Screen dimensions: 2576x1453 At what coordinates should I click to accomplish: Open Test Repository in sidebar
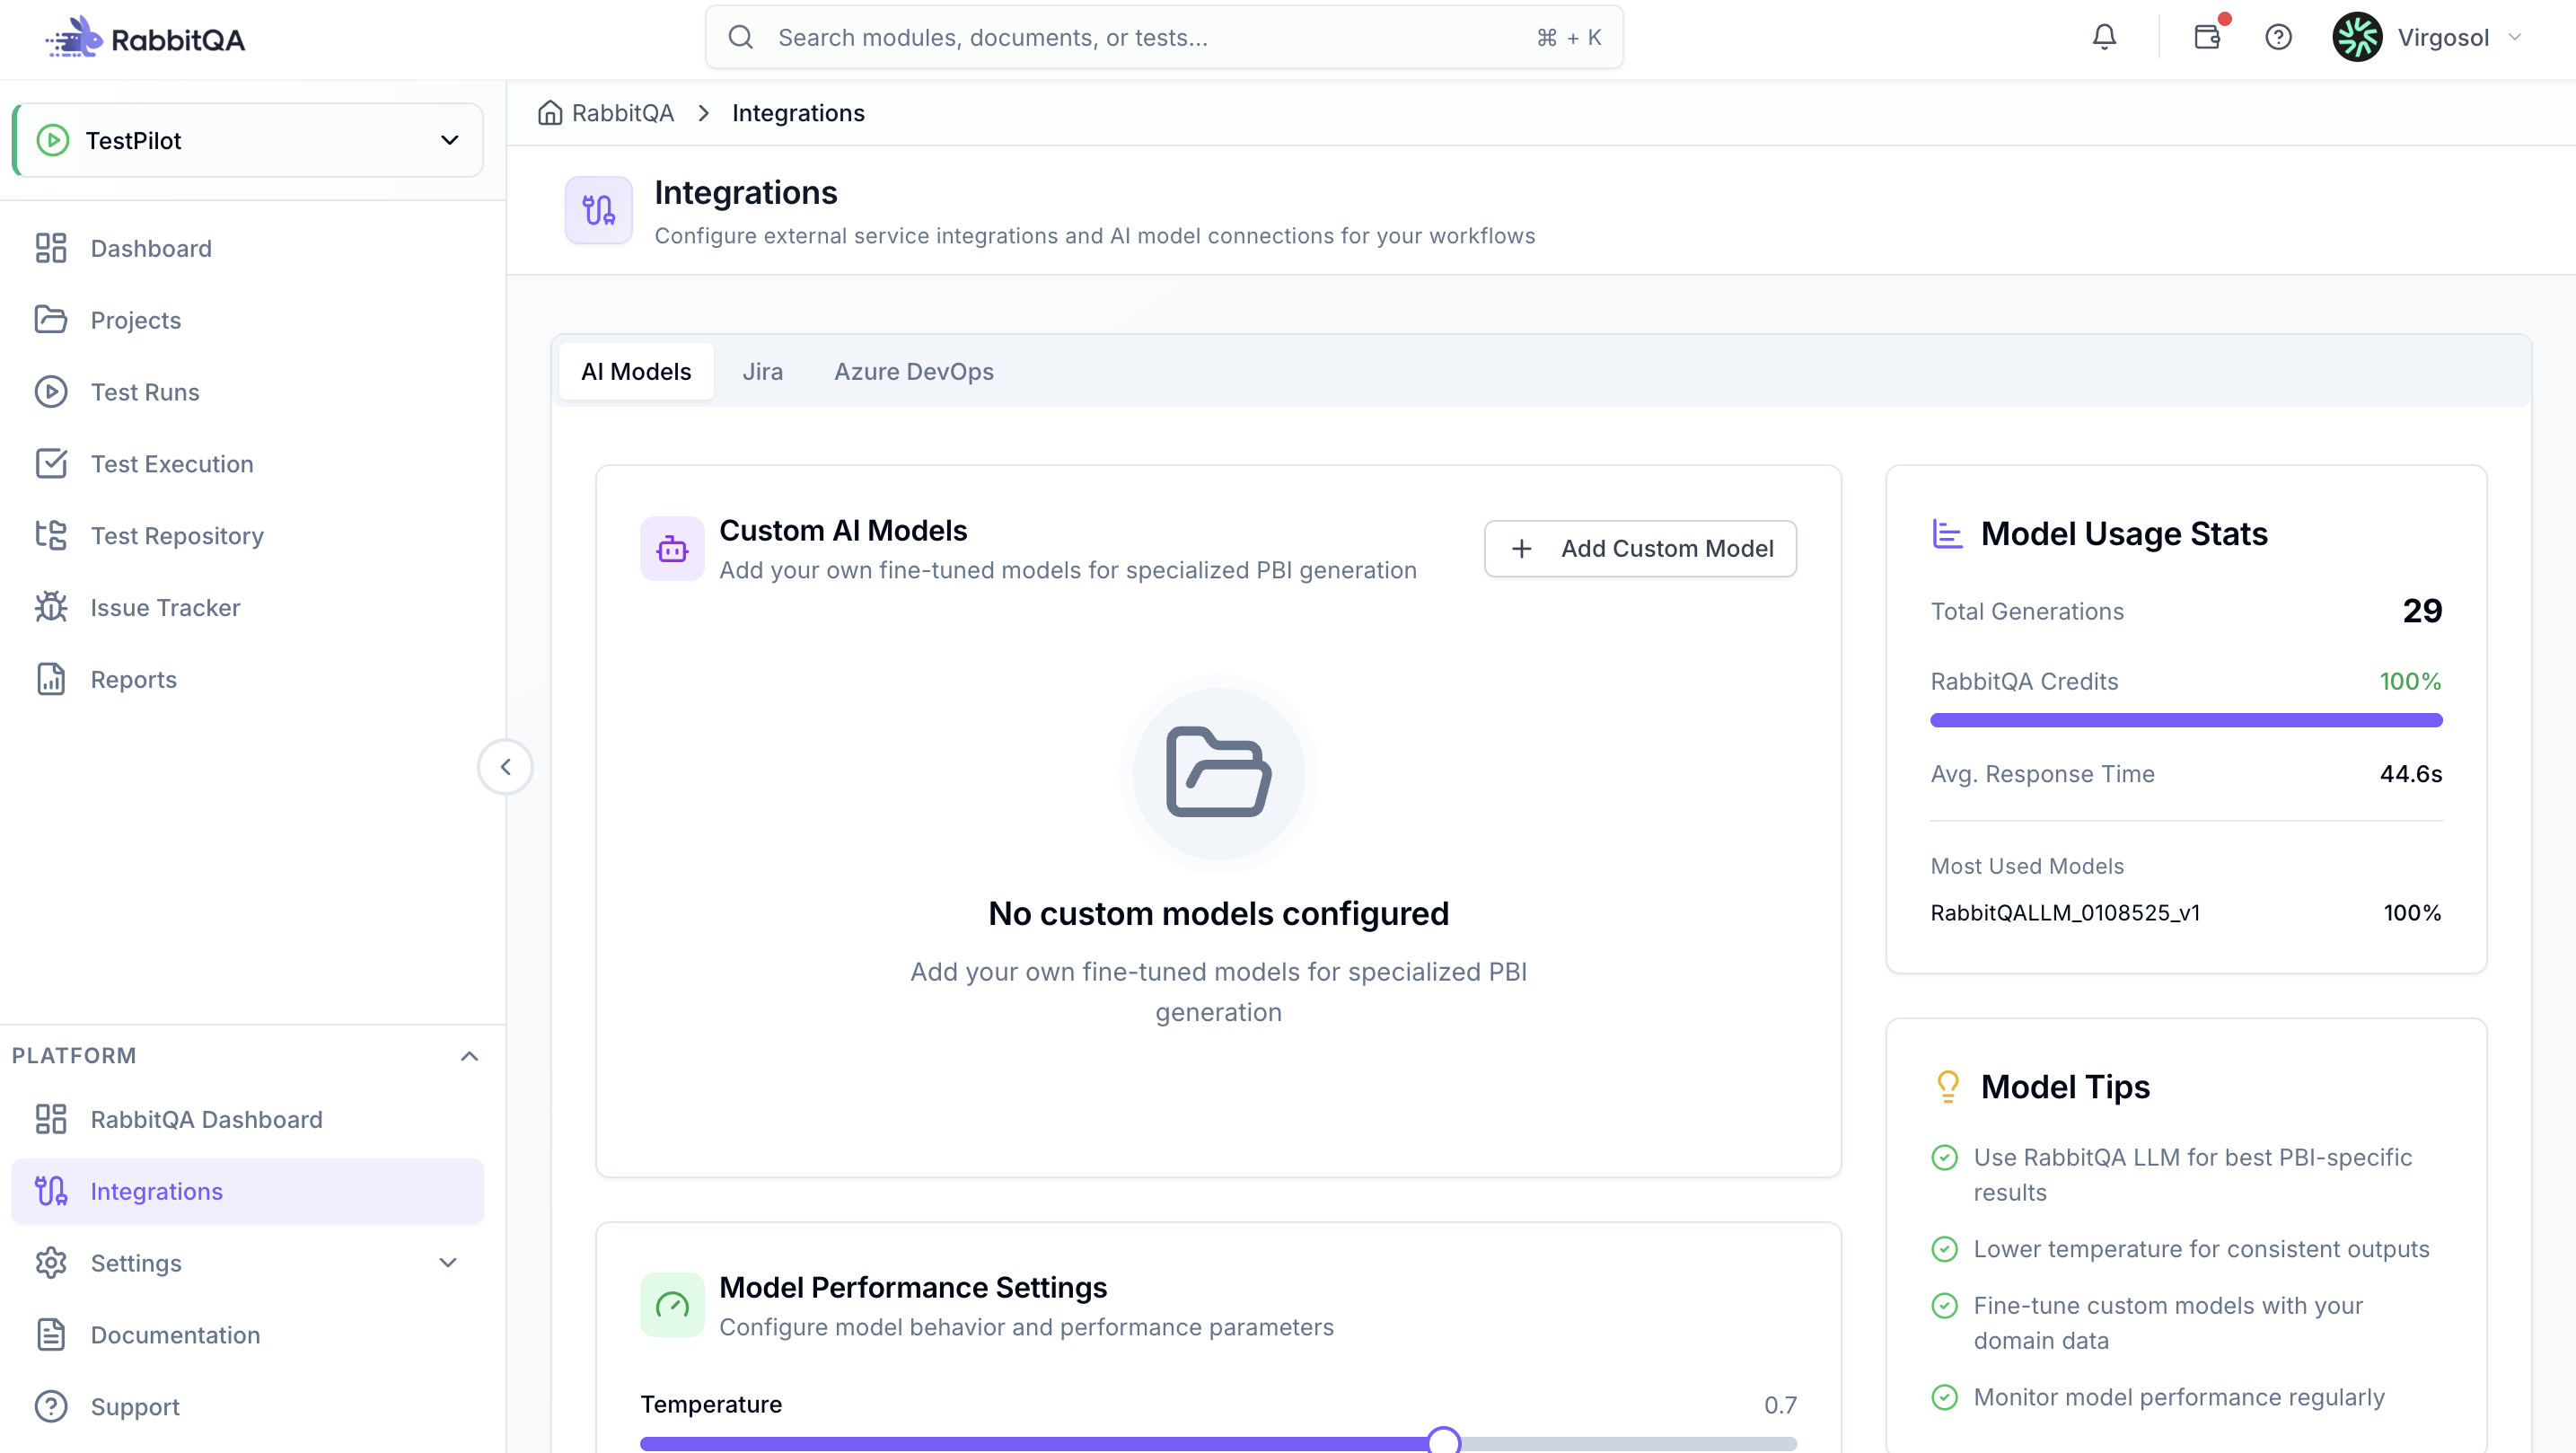[248, 535]
